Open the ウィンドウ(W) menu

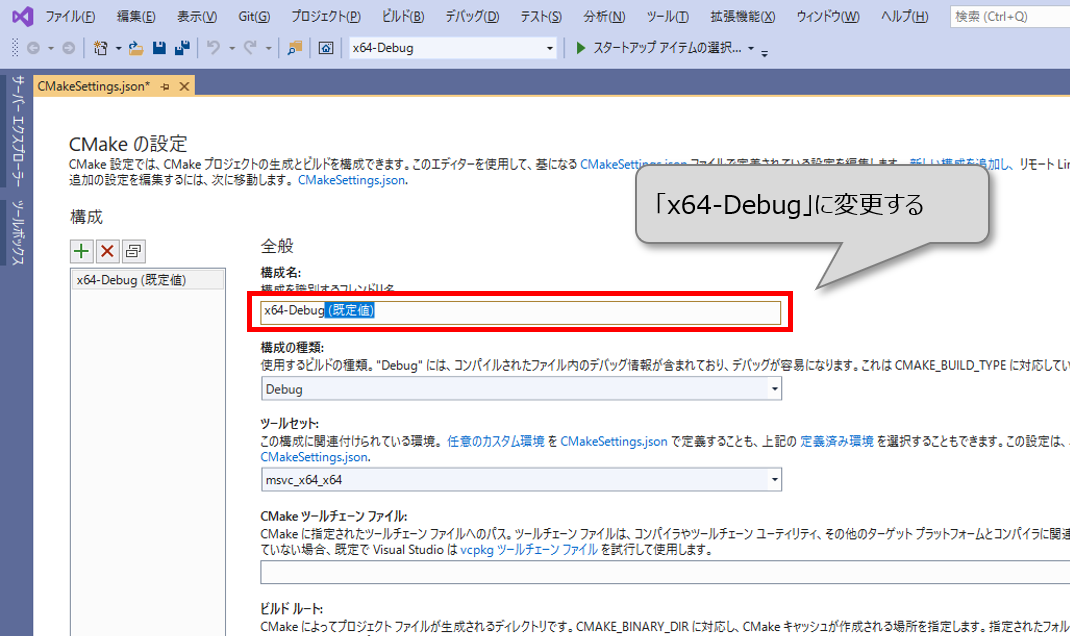(828, 16)
